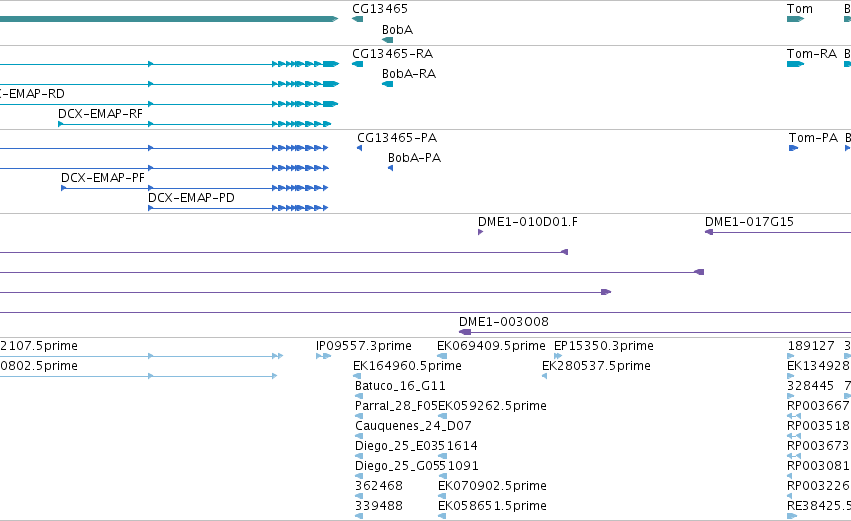
Task: Click the thick DCX-EMAP gene bar
Action: pos(169,19)
